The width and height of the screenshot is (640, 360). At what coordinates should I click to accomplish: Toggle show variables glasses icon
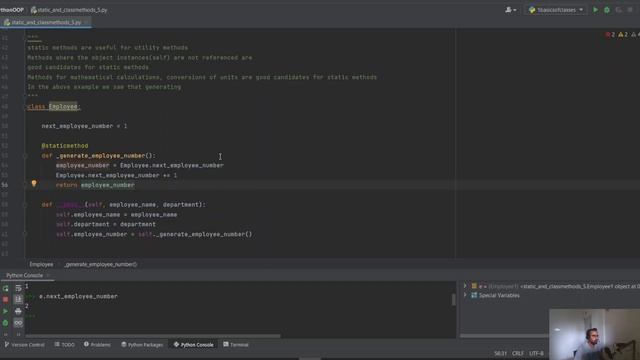click(x=18, y=323)
